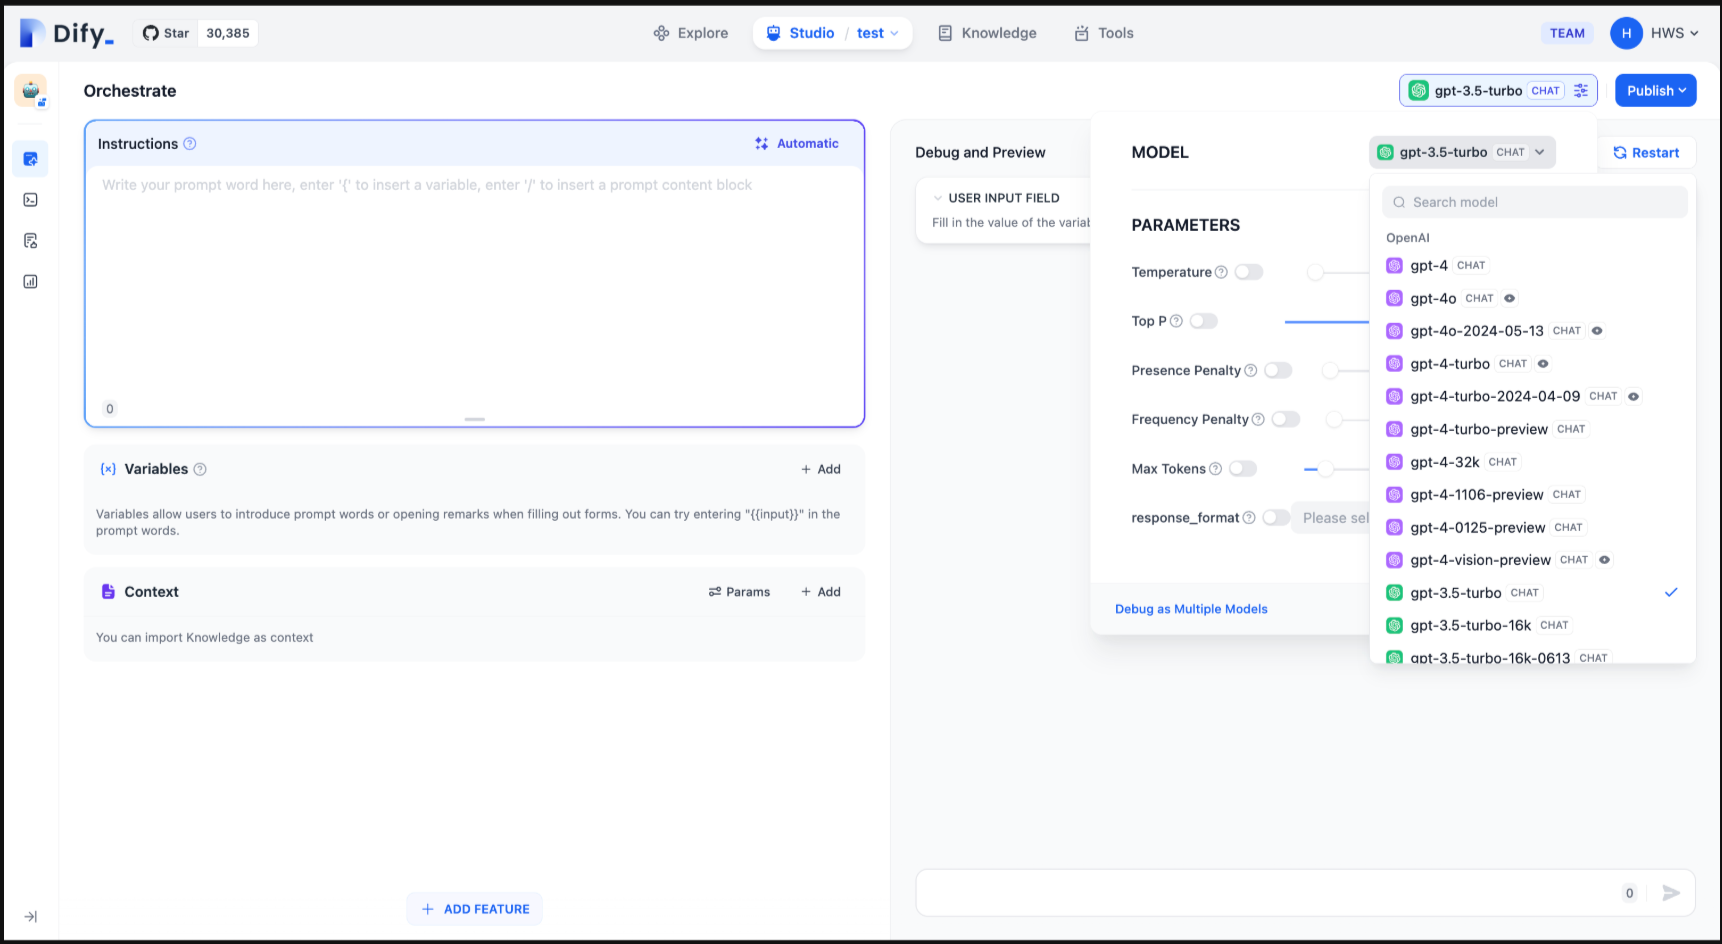Restart the debug session
Image resolution: width=1722 pixels, height=944 pixels.
click(x=1646, y=153)
